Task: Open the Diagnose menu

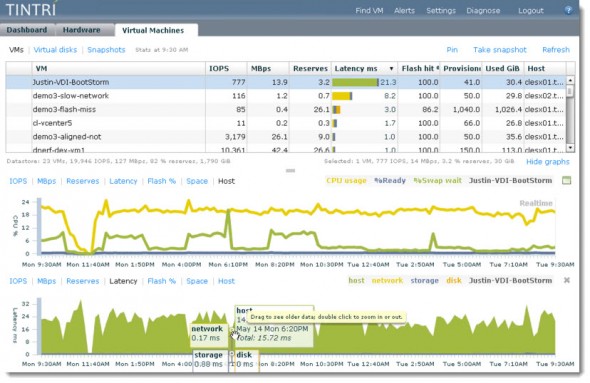Action: [484, 11]
